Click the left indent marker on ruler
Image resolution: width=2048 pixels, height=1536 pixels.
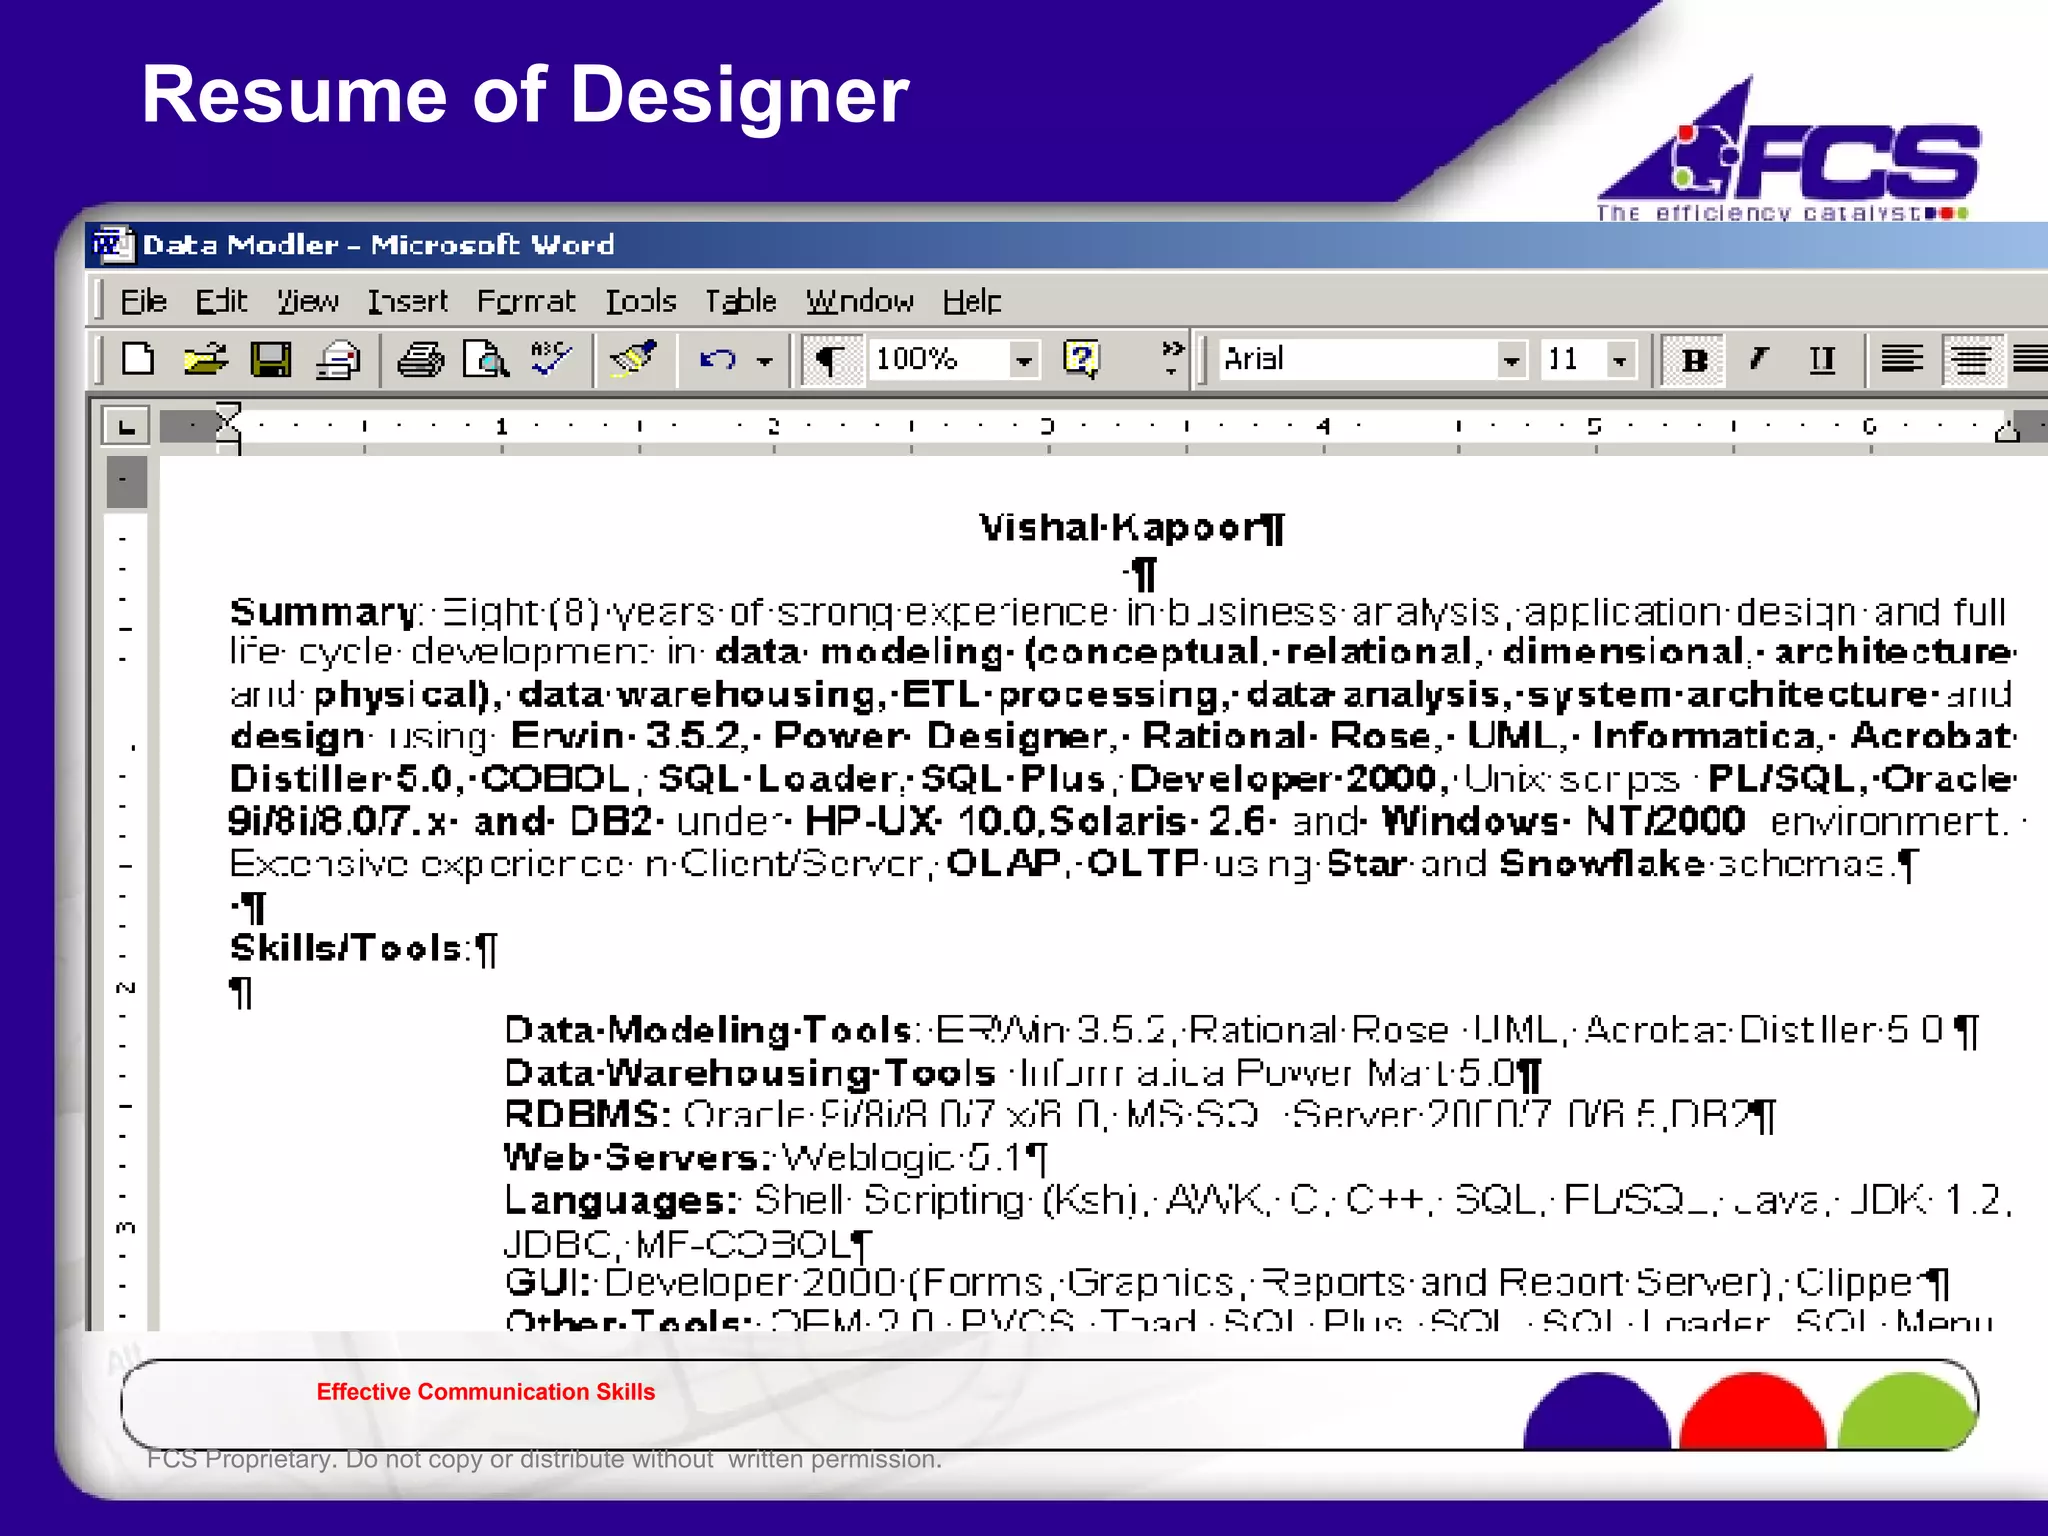[x=229, y=428]
